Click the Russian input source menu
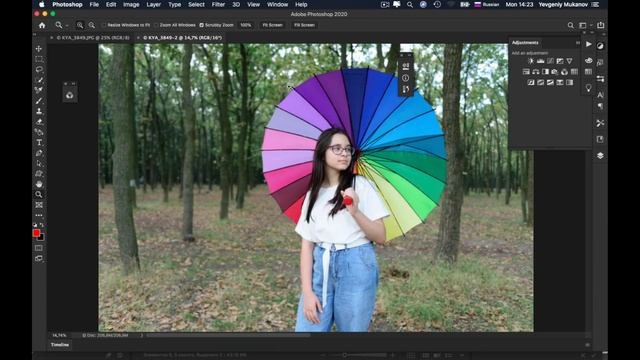The image size is (640, 360). pos(486,4)
